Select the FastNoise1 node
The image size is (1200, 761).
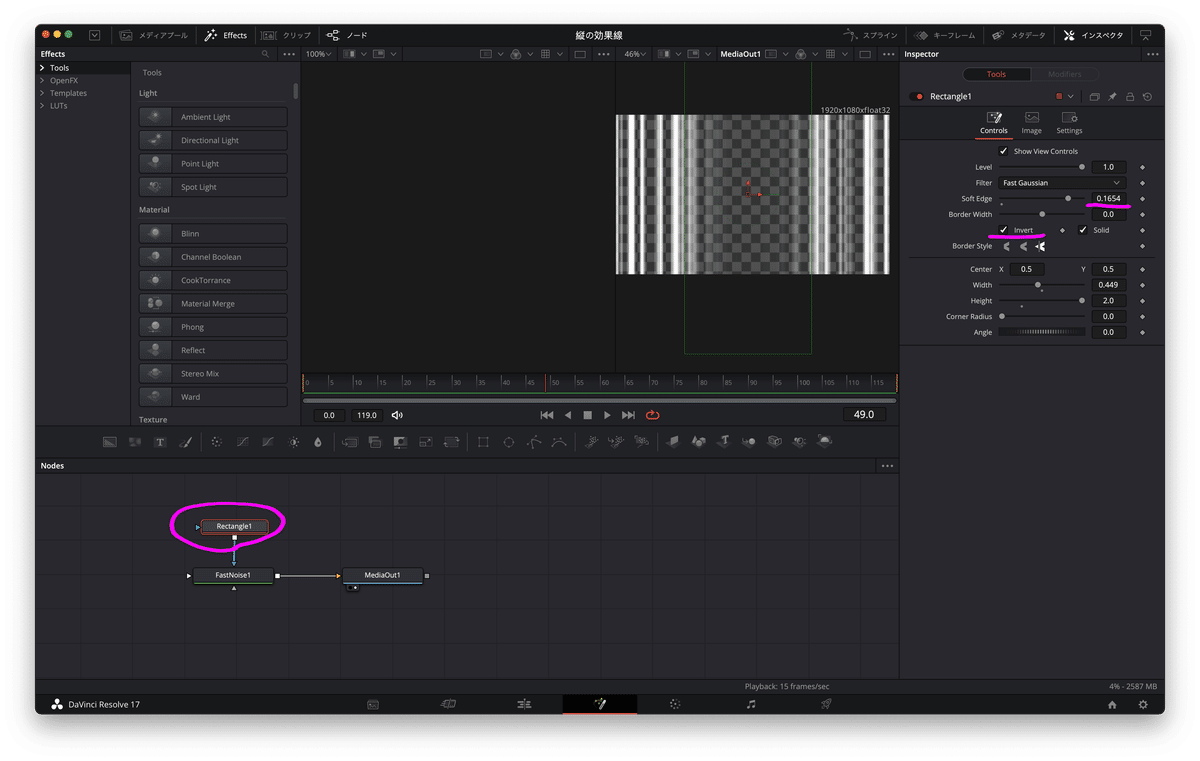233,575
